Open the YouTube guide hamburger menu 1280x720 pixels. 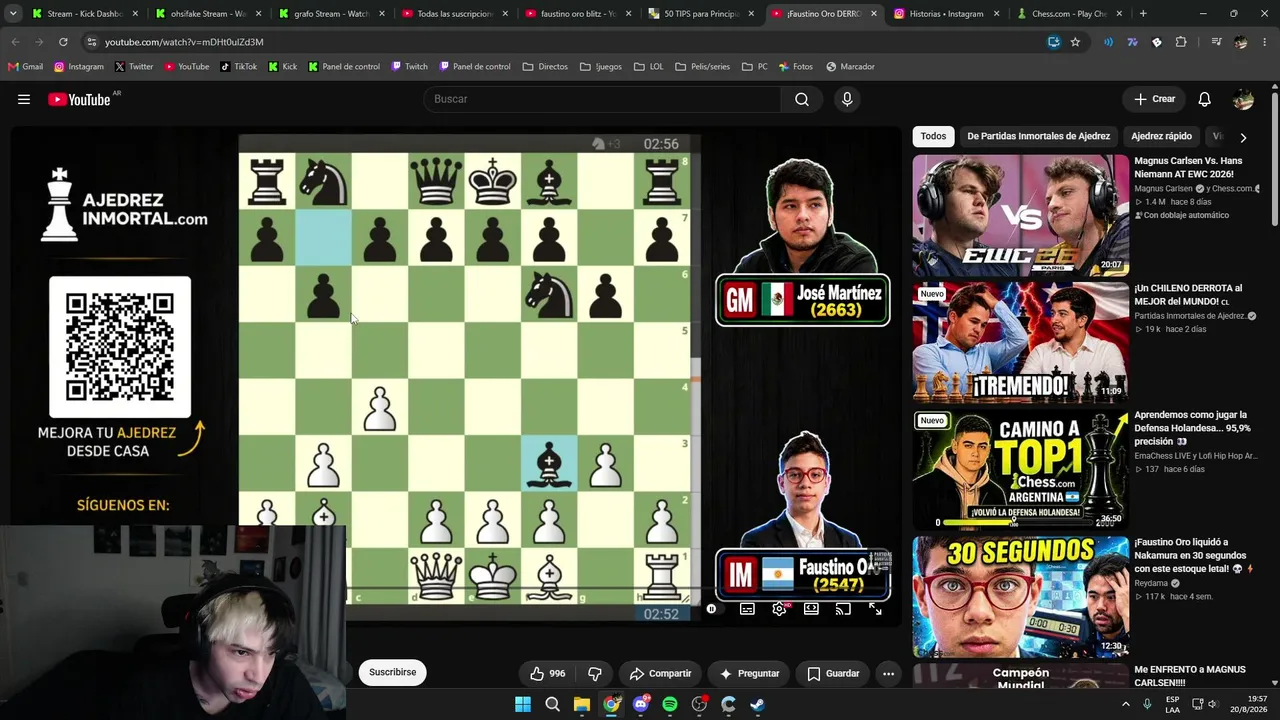tap(24, 99)
